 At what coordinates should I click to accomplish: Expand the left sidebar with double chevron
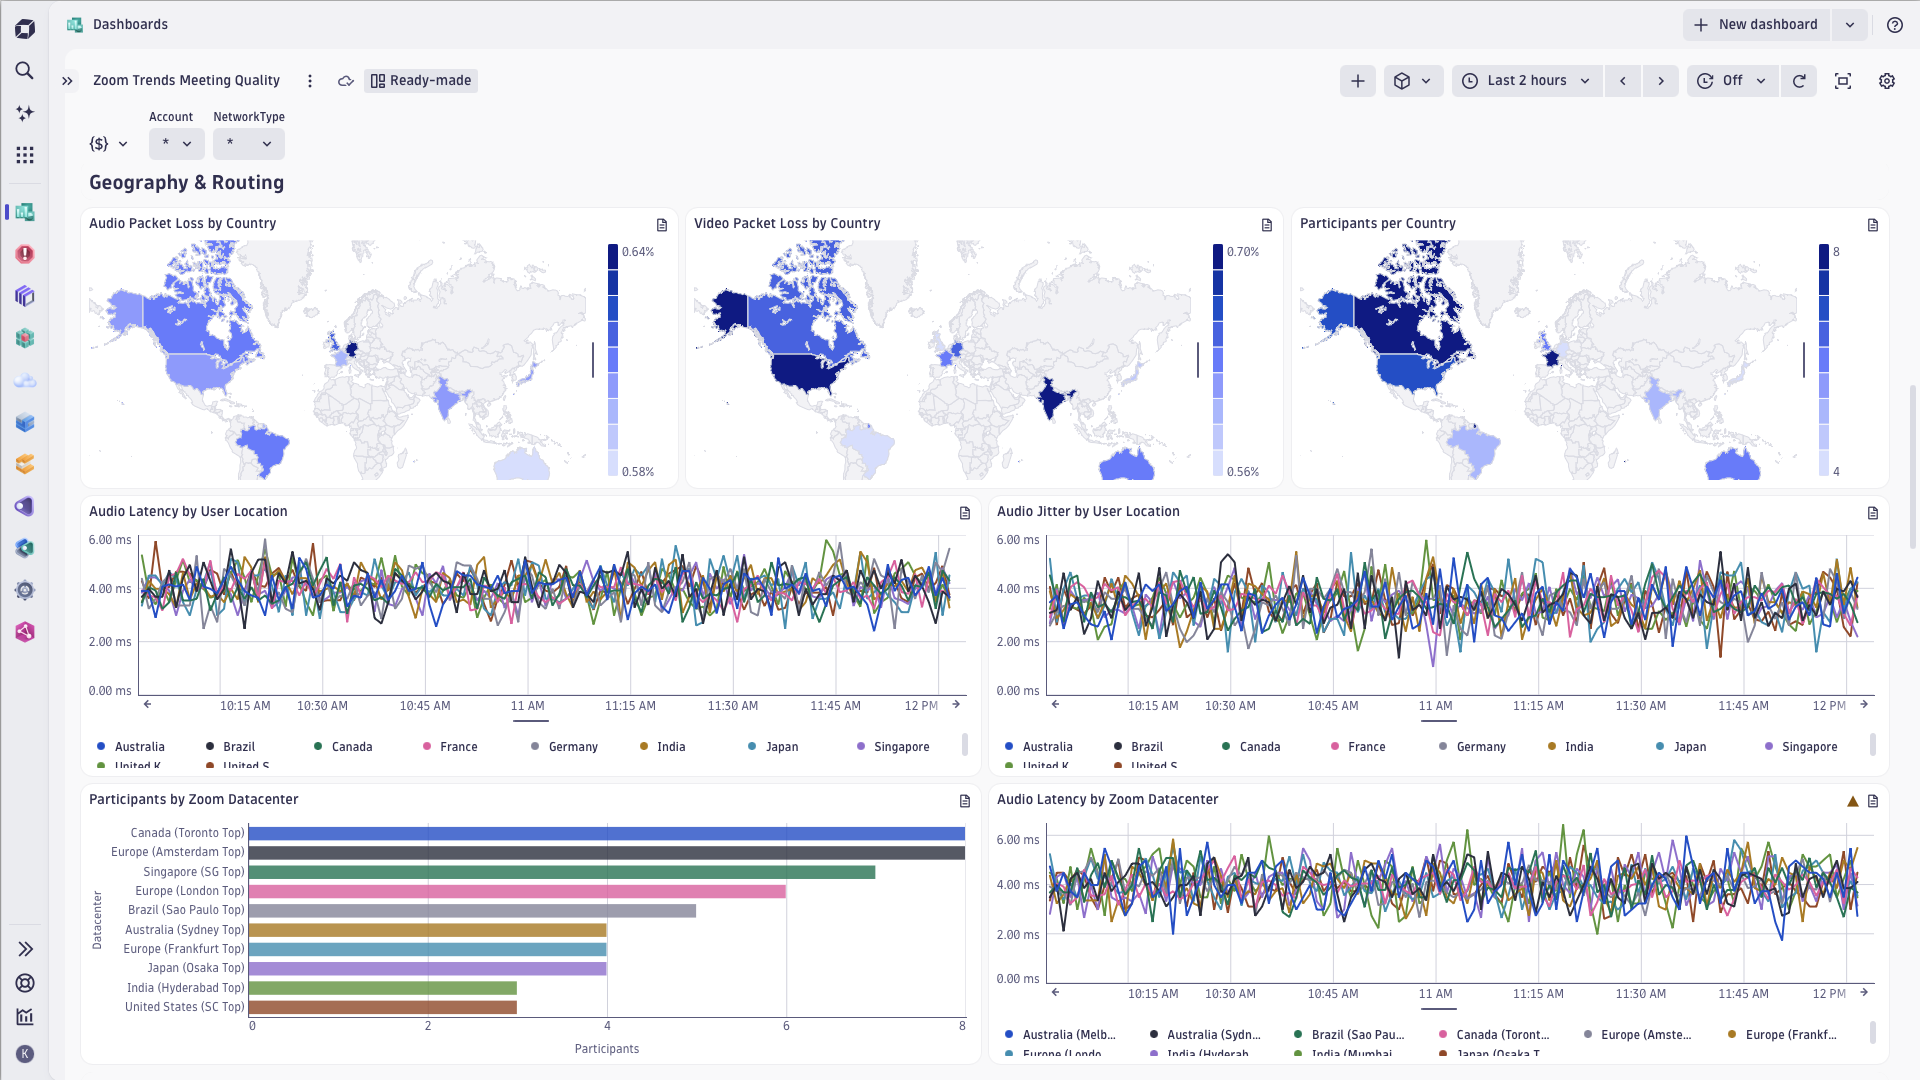pyautogui.click(x=25, y=949)
